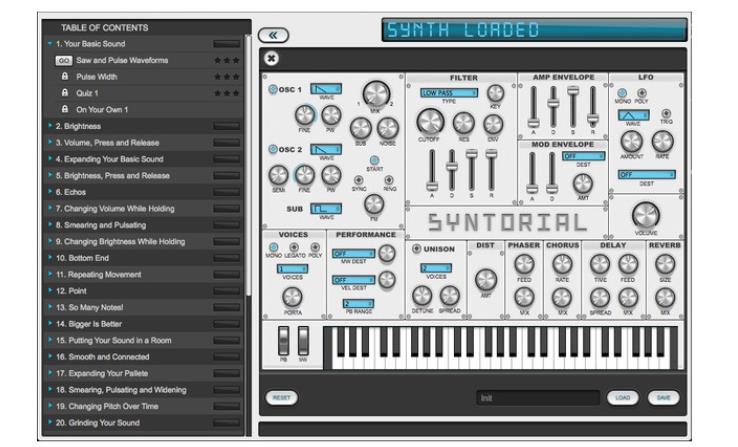Viewport: 738px width, 447px height.
Task: Click the Porta knob in Voices
Action: point(292,297)
